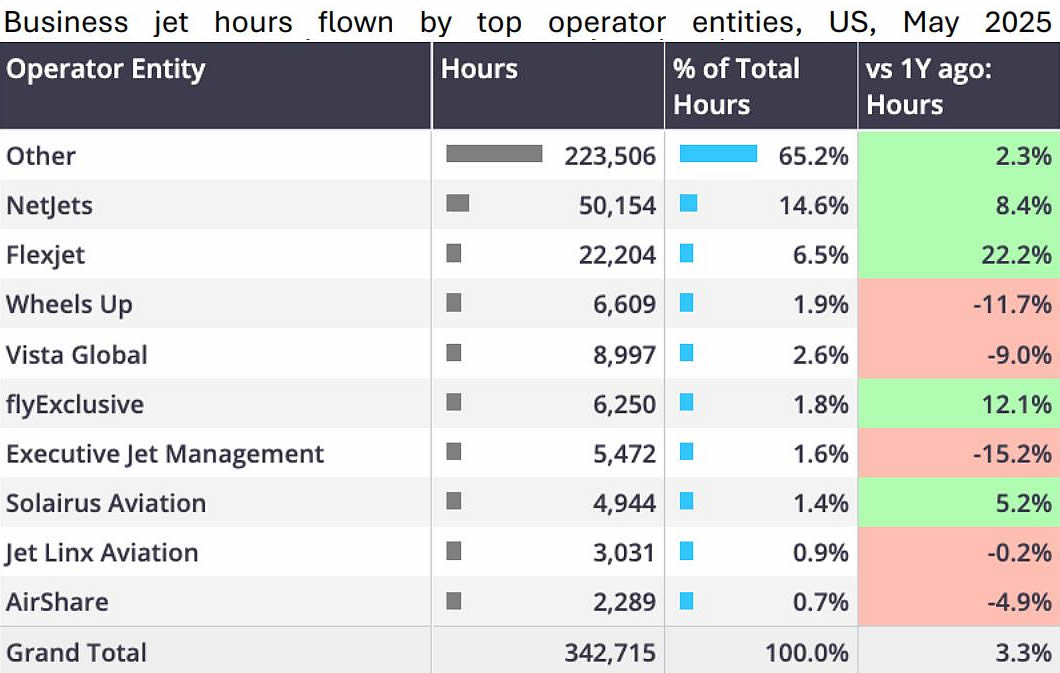Image resolution: width=1060 pixels, height=673 pixels.
Task: Click the Grand Total hours 342,715
Action: (610, 653)
